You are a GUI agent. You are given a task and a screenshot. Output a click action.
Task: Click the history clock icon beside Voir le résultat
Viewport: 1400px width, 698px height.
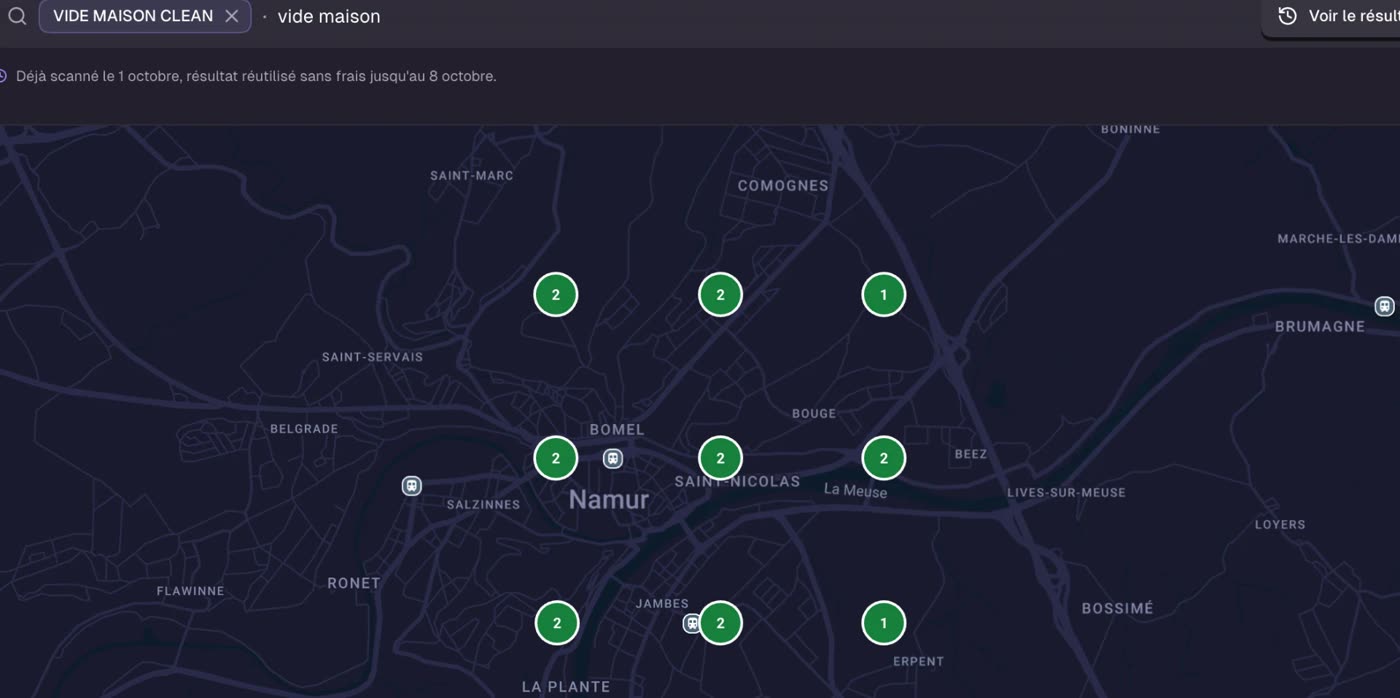click(1288, 16)
